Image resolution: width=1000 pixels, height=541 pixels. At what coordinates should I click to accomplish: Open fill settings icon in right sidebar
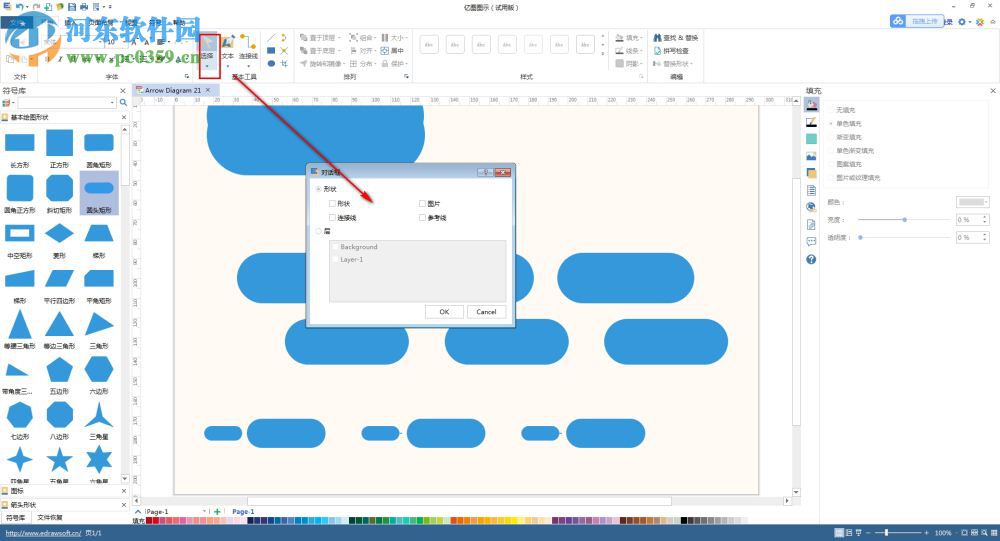pos(811,105)
